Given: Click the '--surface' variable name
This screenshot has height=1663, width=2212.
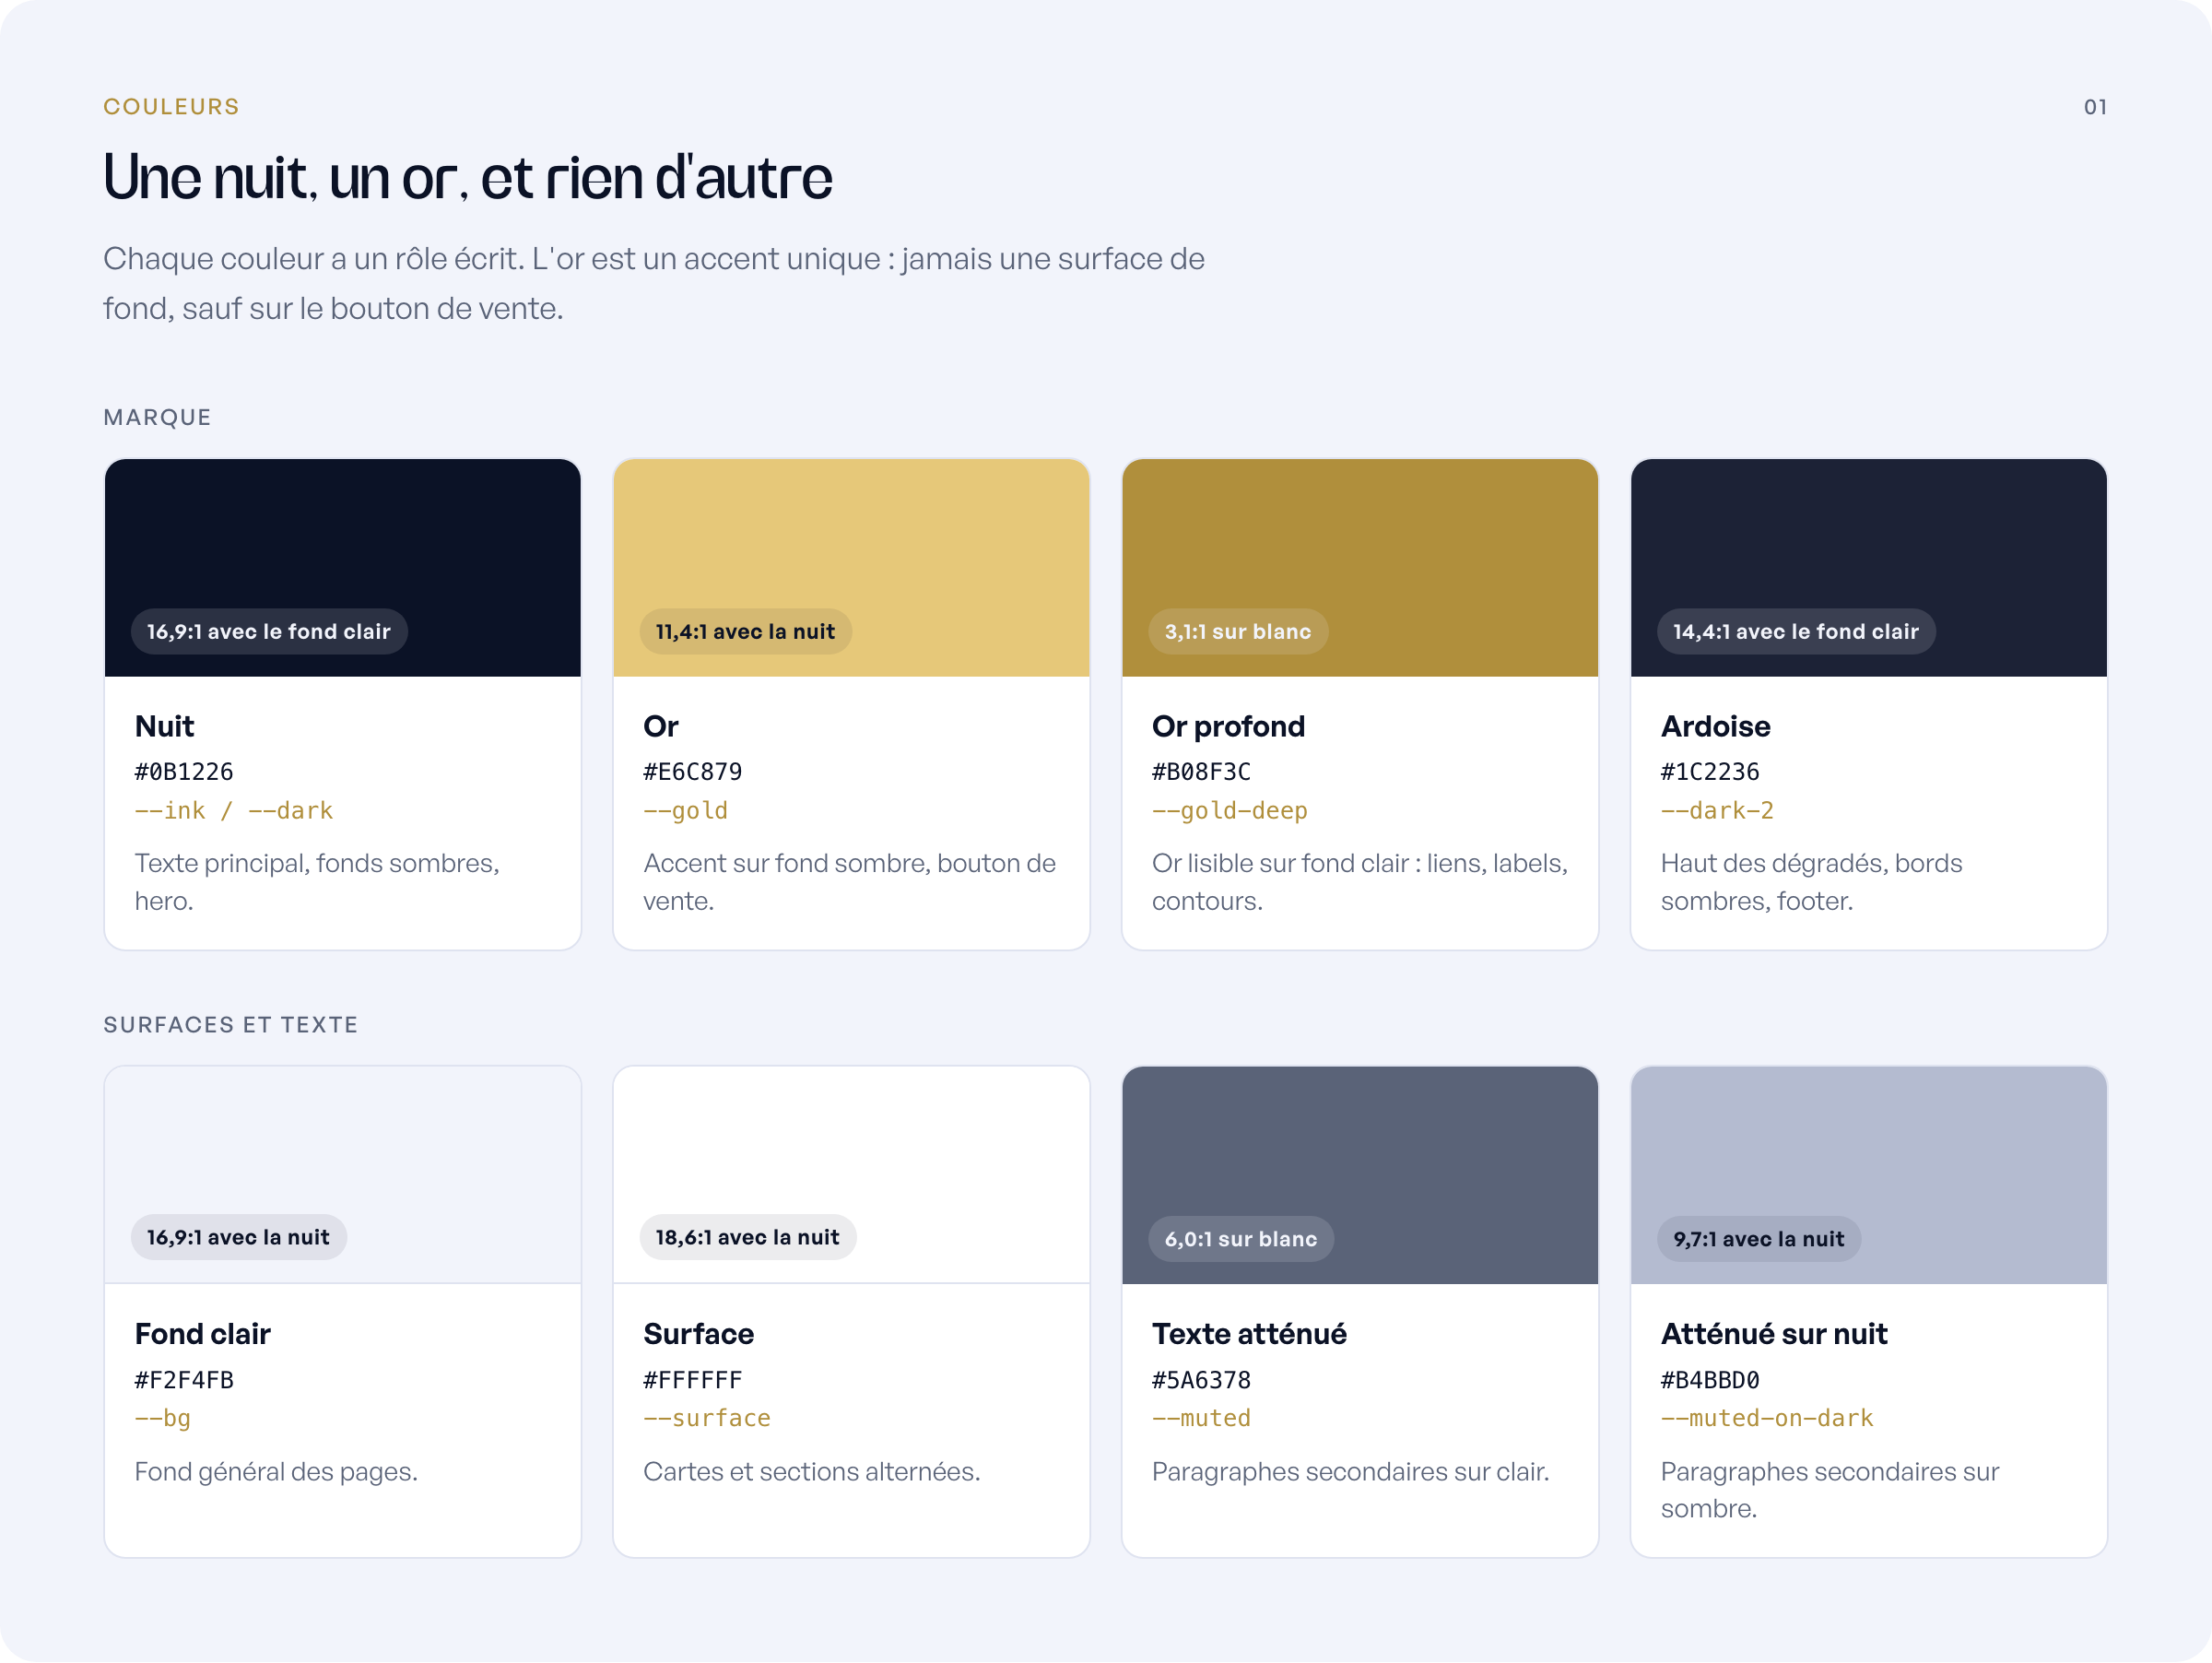Looking at the screenshot, I should tap(707, 1418).
